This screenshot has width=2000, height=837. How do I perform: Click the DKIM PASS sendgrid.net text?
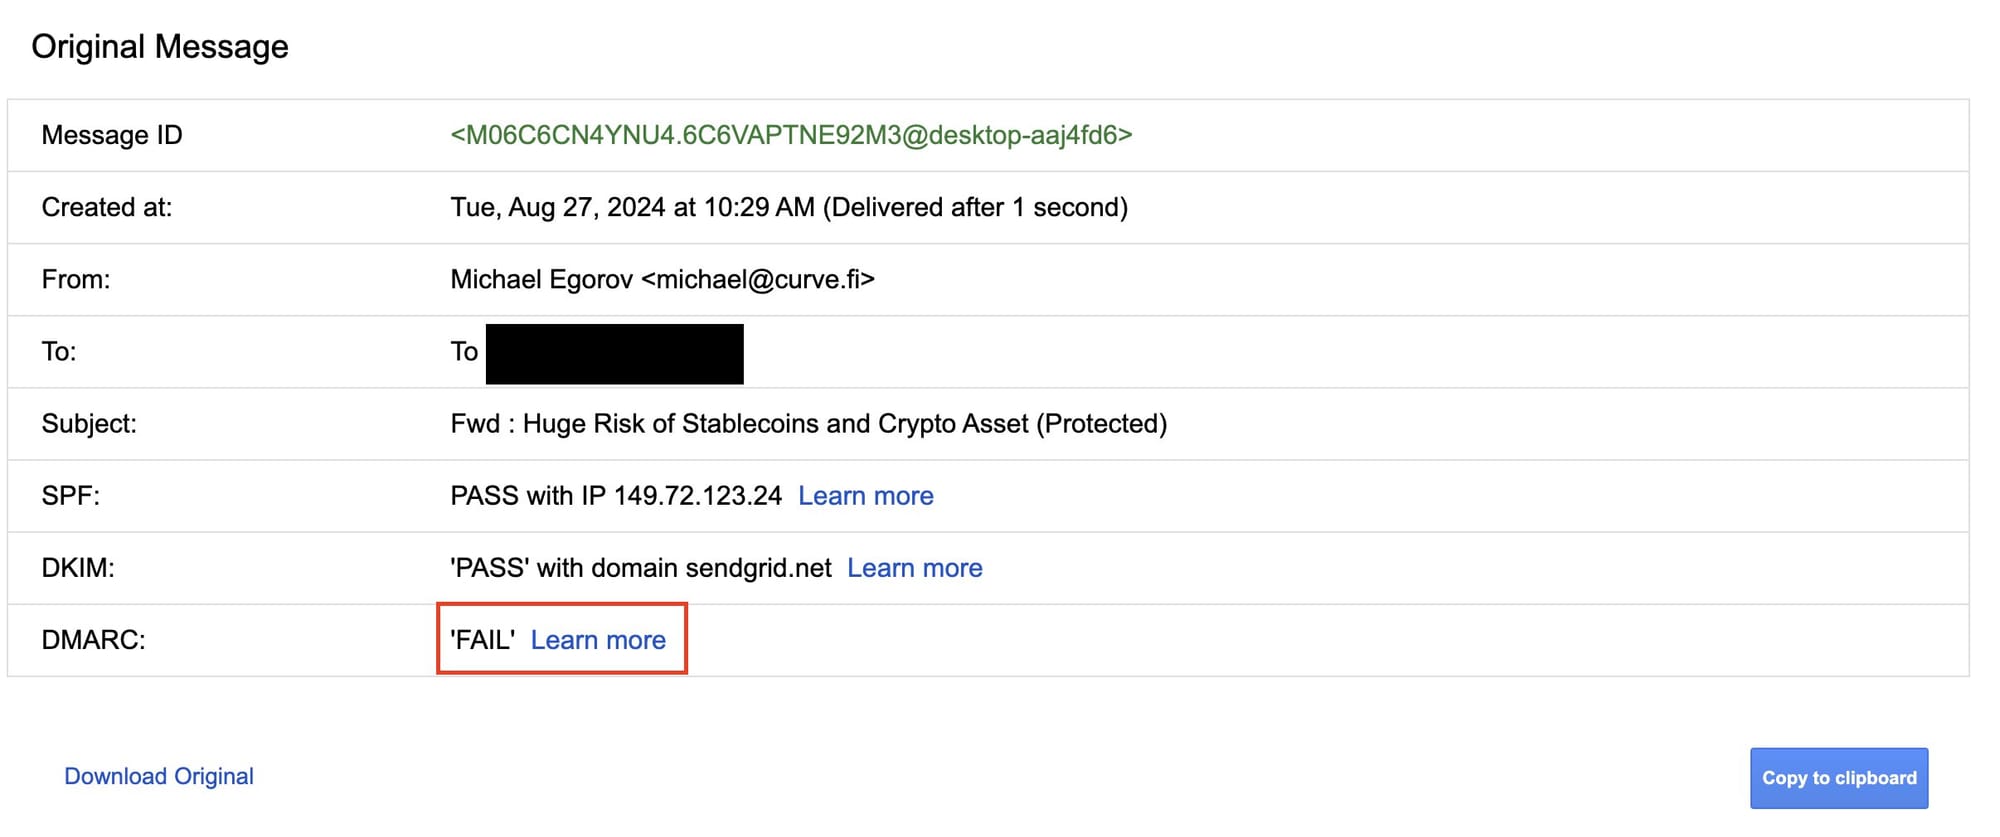[x=640, y=568]
